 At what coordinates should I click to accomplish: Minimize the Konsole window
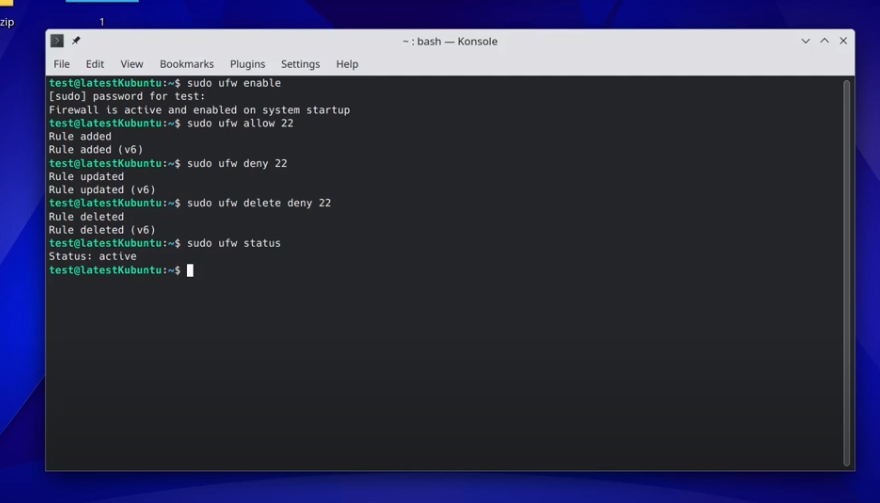coord(805,41)
